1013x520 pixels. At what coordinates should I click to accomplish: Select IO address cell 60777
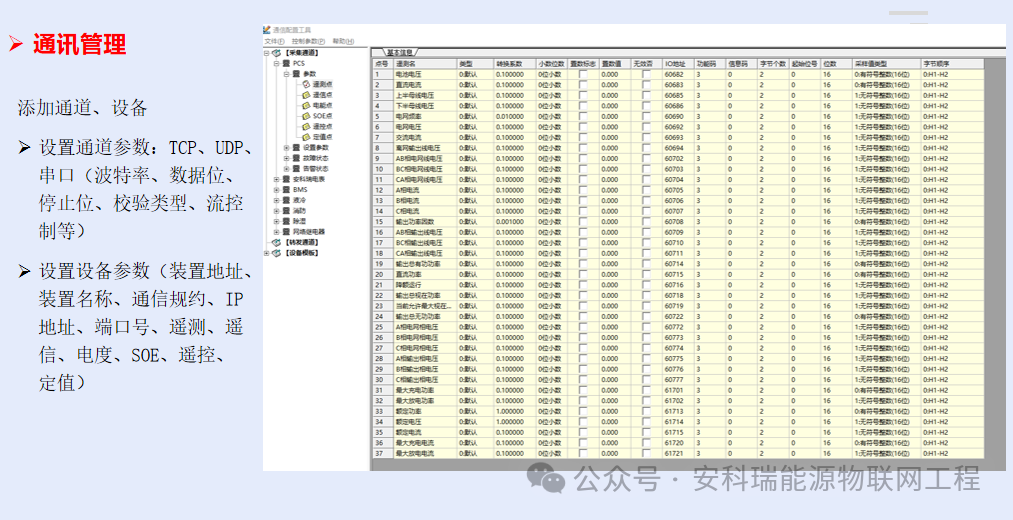(678, 379)
